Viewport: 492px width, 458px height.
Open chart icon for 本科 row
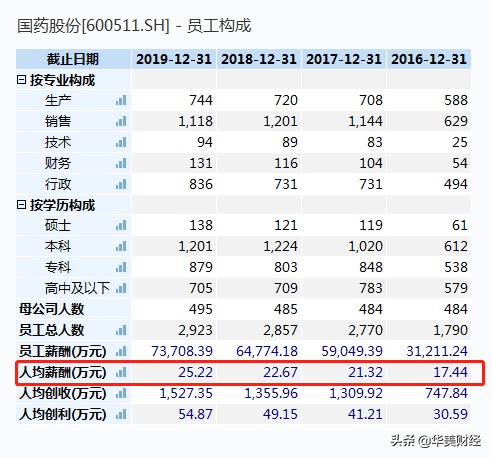tap(121, 246)
